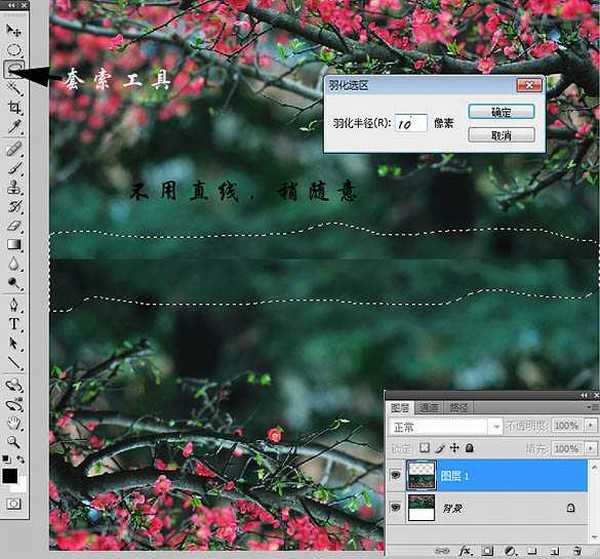600x559 pixels.
Task: Switch to the 通道 tab
Action: click(428, 407)
